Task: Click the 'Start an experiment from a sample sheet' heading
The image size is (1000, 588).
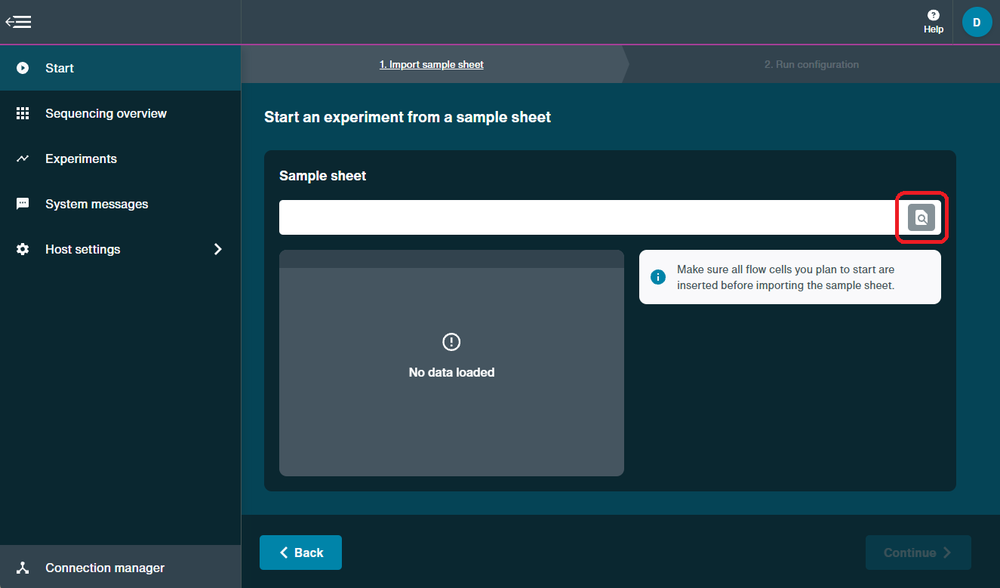Action: [x=408, y=117]
